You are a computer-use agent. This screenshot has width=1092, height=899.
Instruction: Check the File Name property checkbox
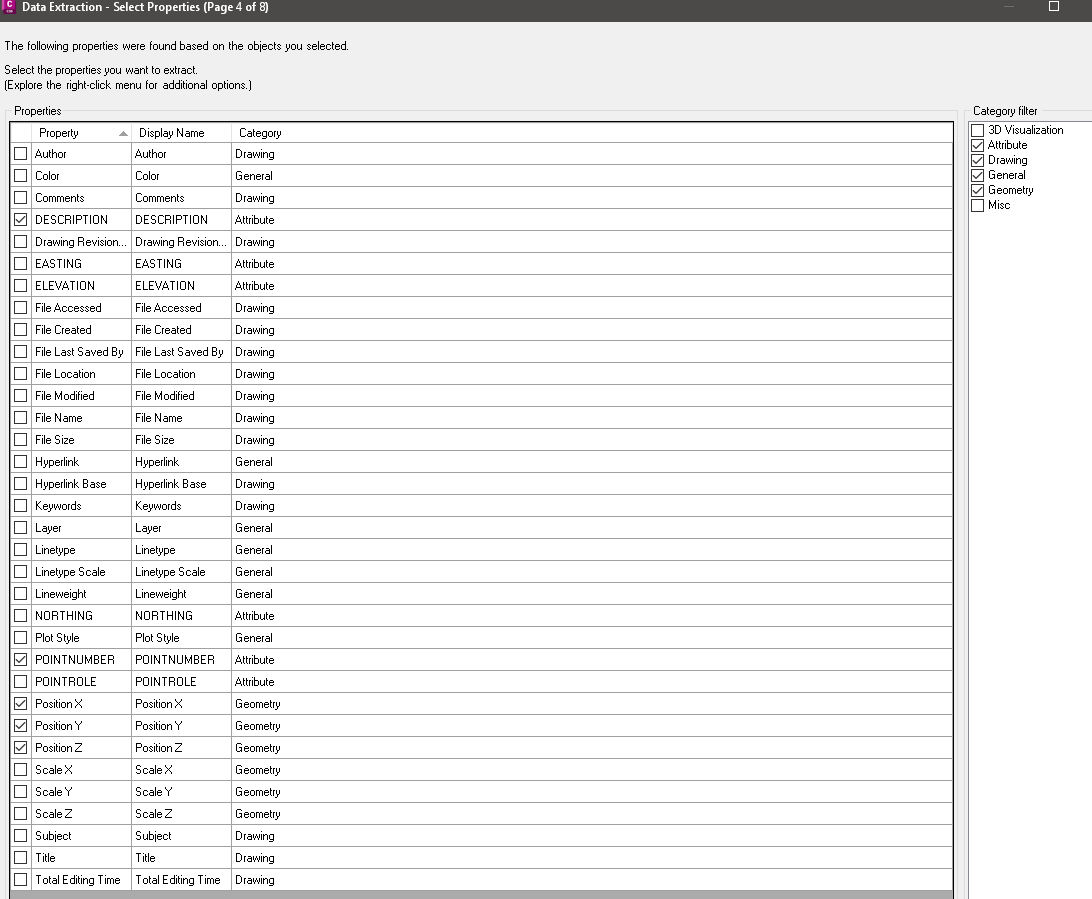[21, 418]
